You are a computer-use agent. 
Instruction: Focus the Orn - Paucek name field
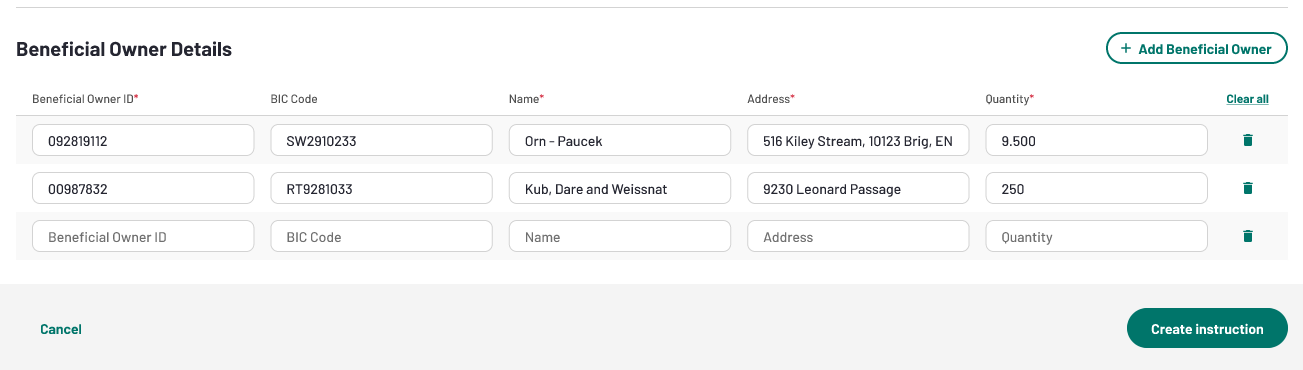[619, 140]
